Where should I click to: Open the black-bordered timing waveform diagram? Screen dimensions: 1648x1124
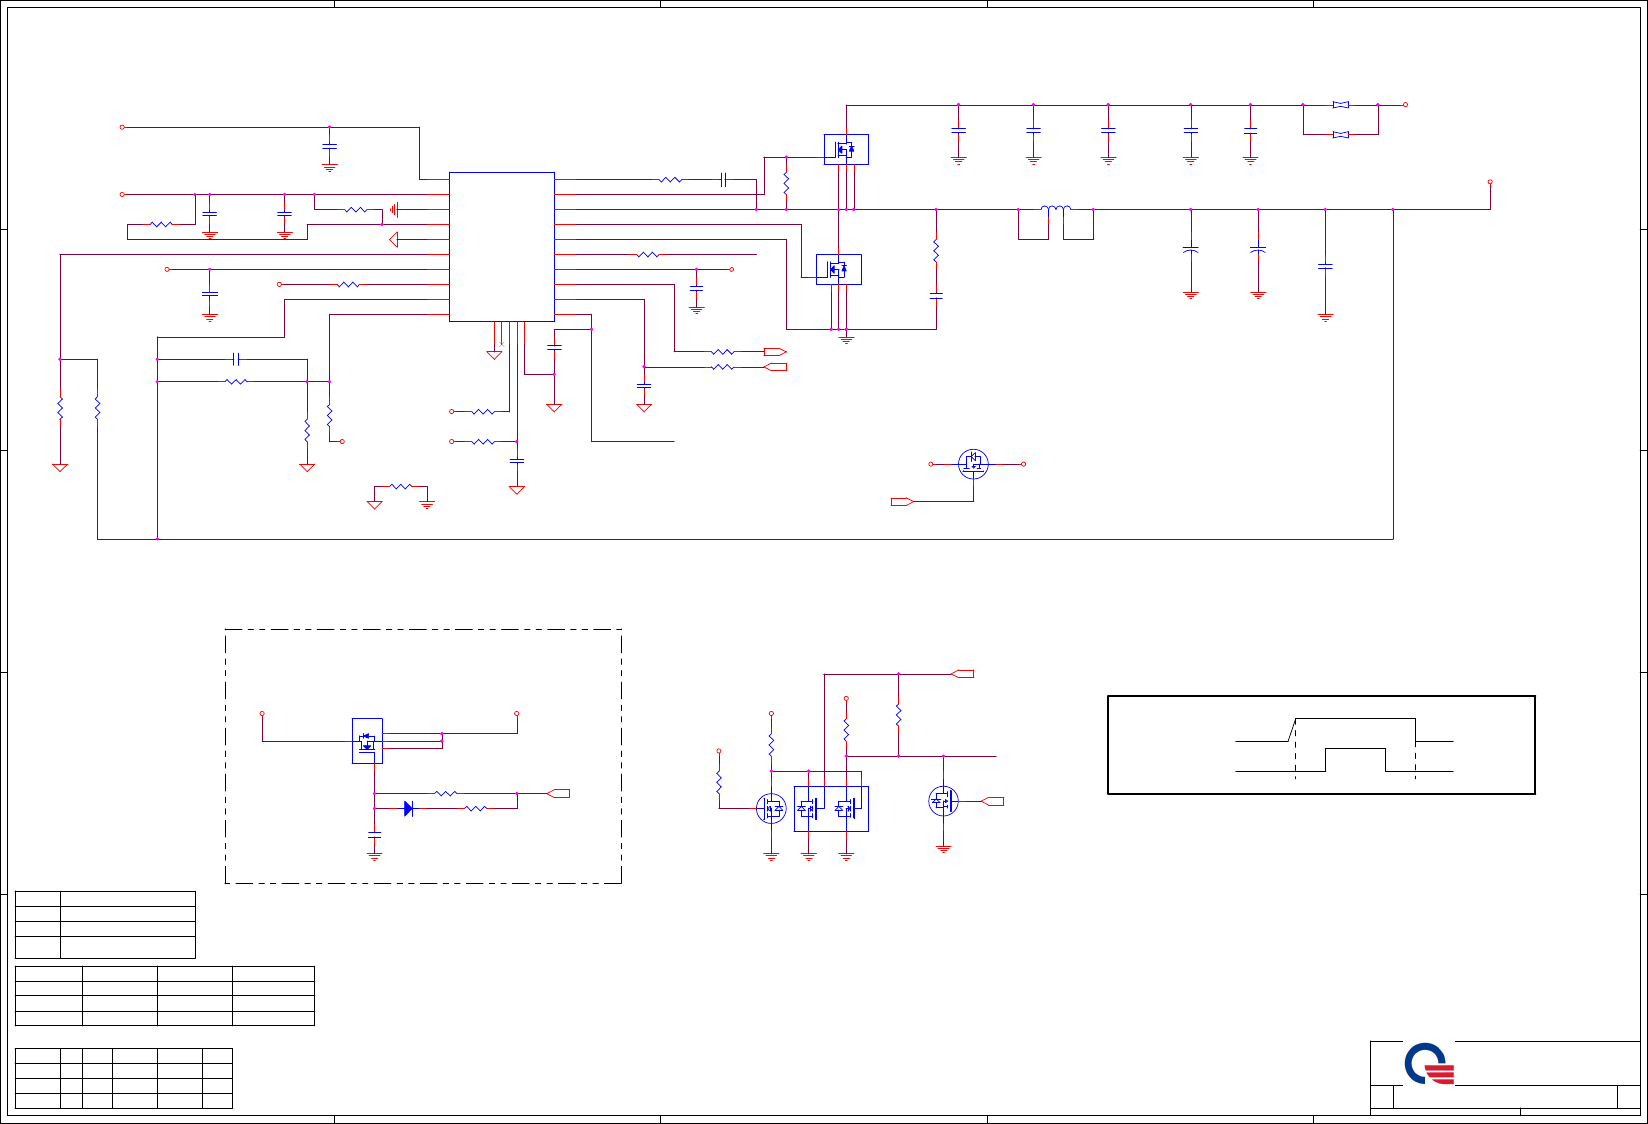[x=1321, y=745]
